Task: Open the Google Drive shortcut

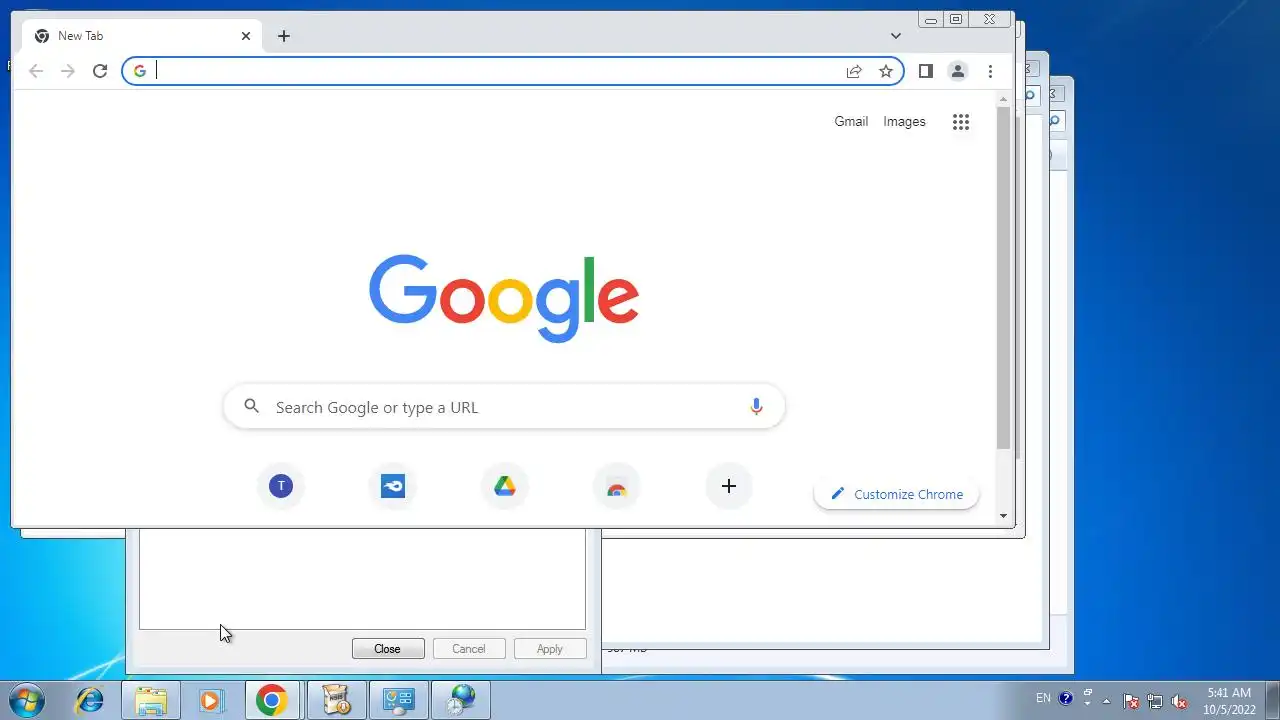Action: [505, 486]
